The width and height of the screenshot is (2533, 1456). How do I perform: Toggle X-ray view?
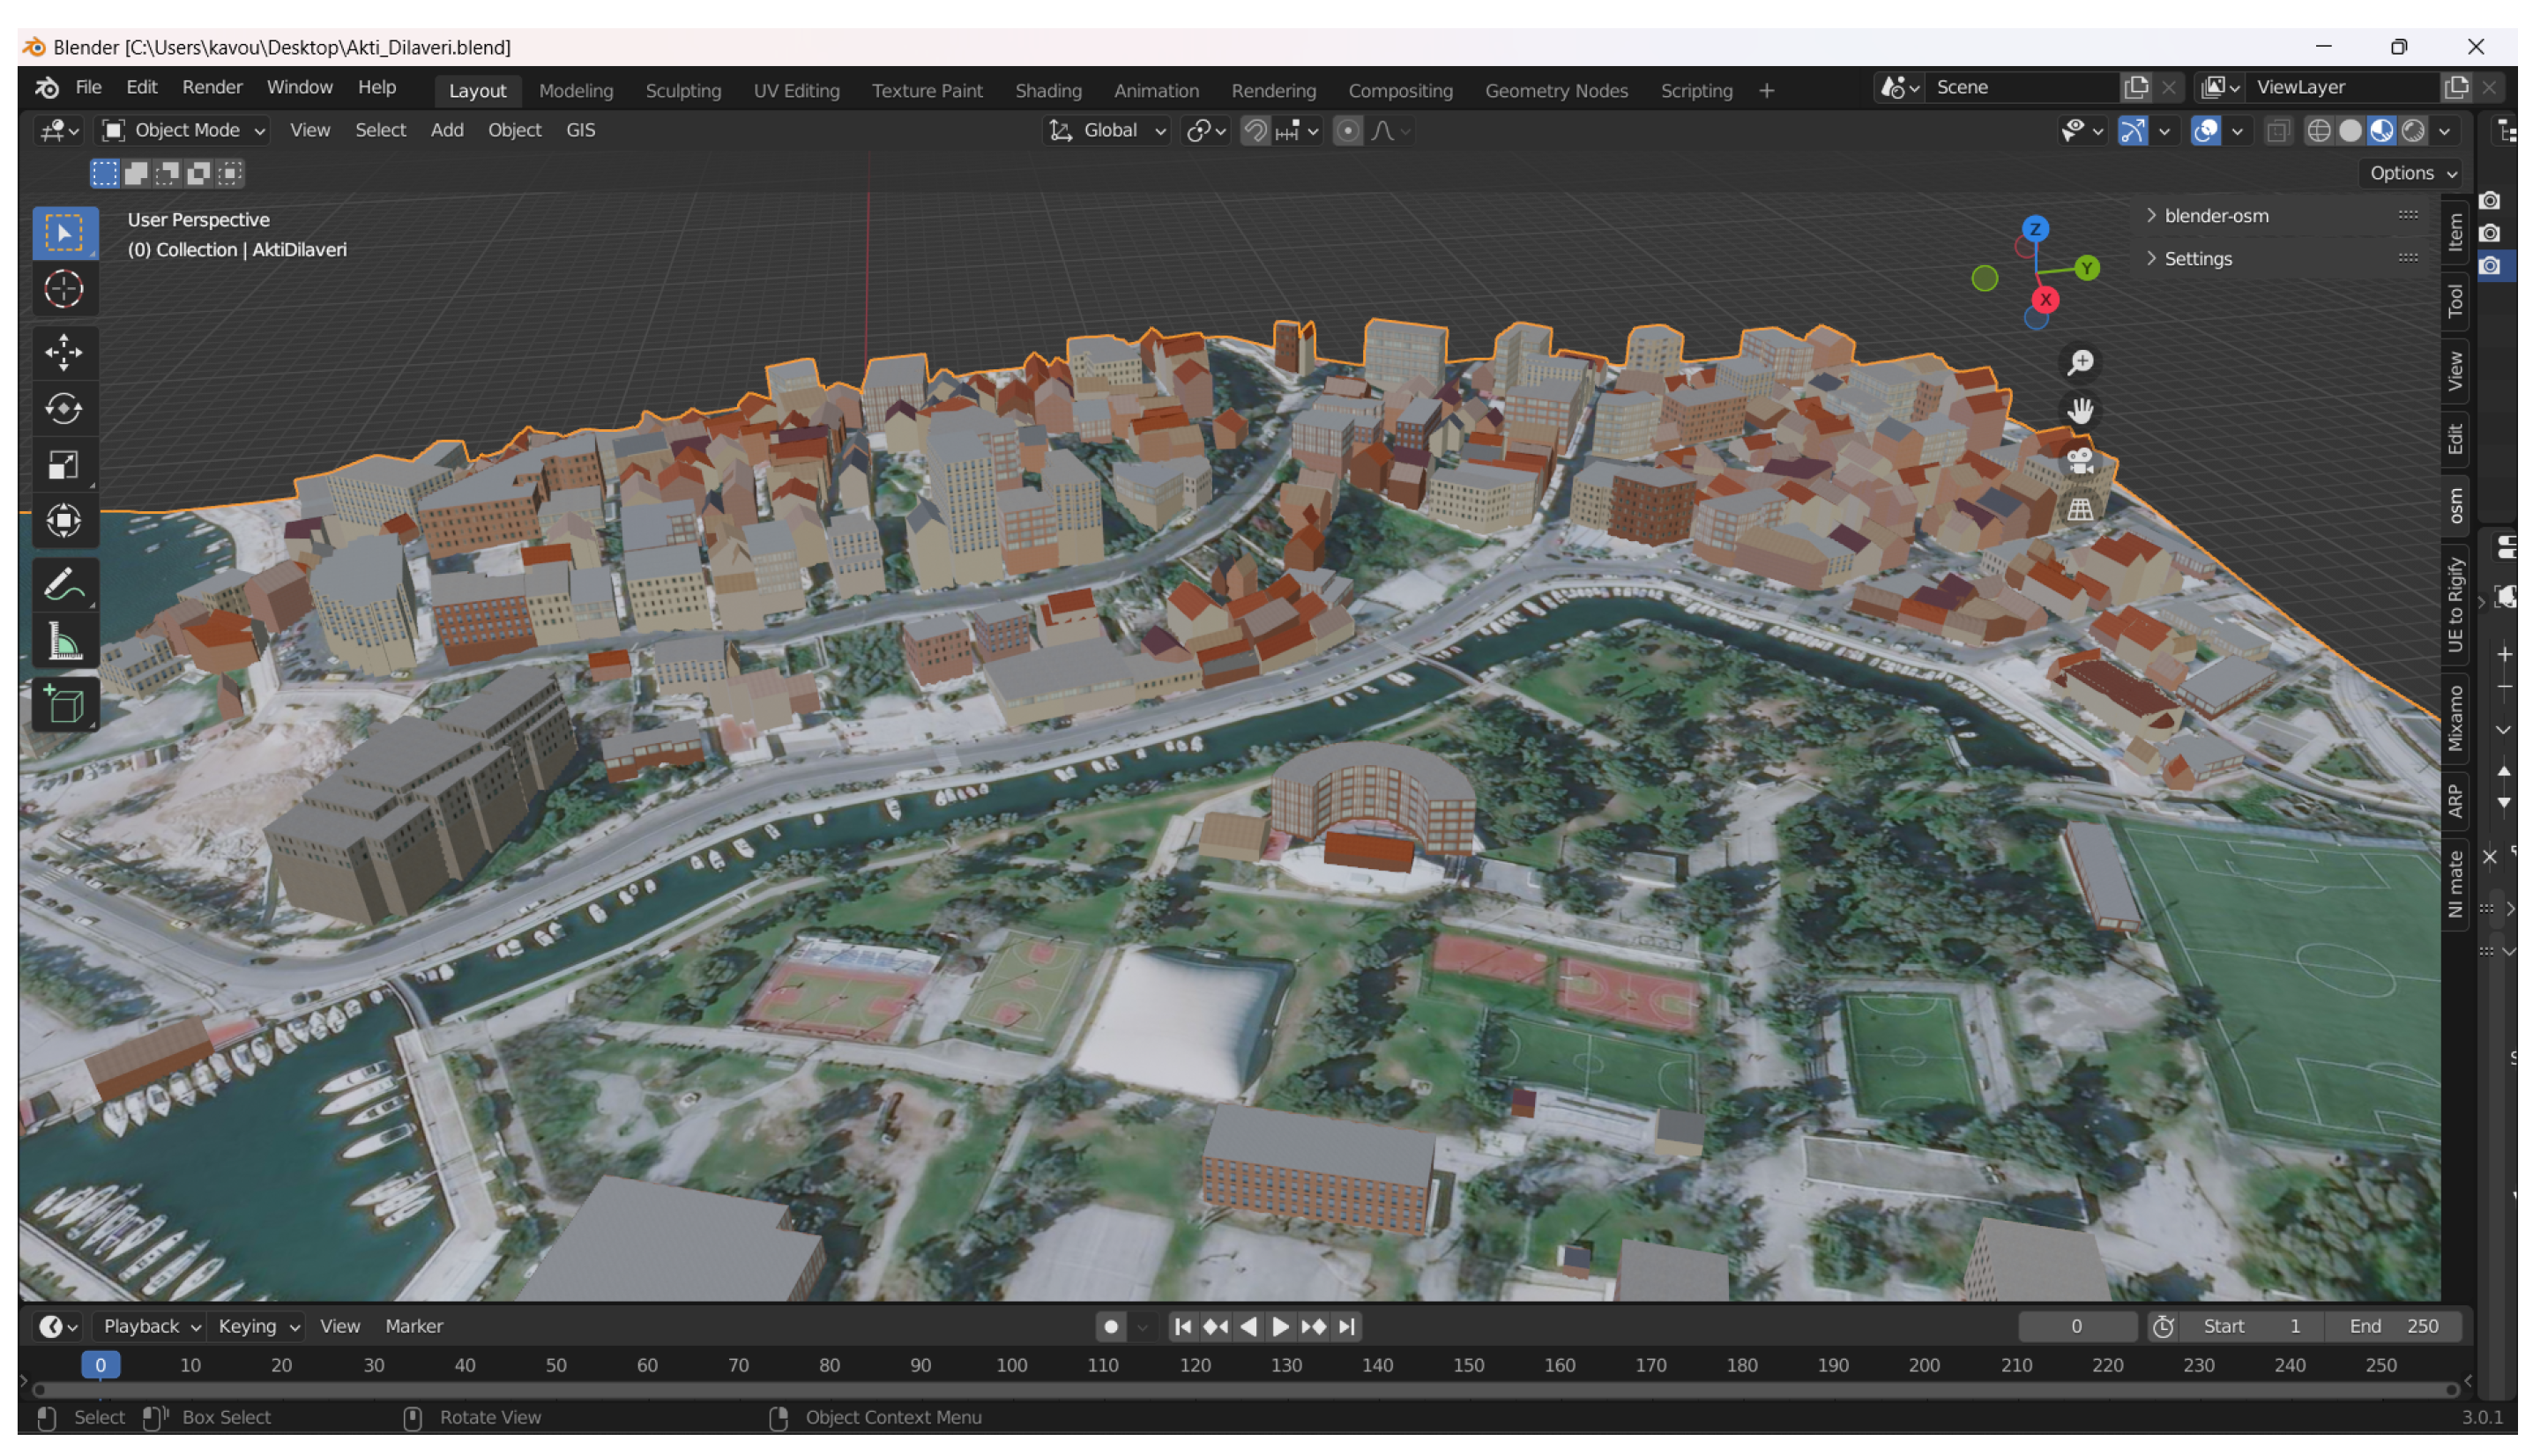pyautogui.click(x=2277, y=131)
